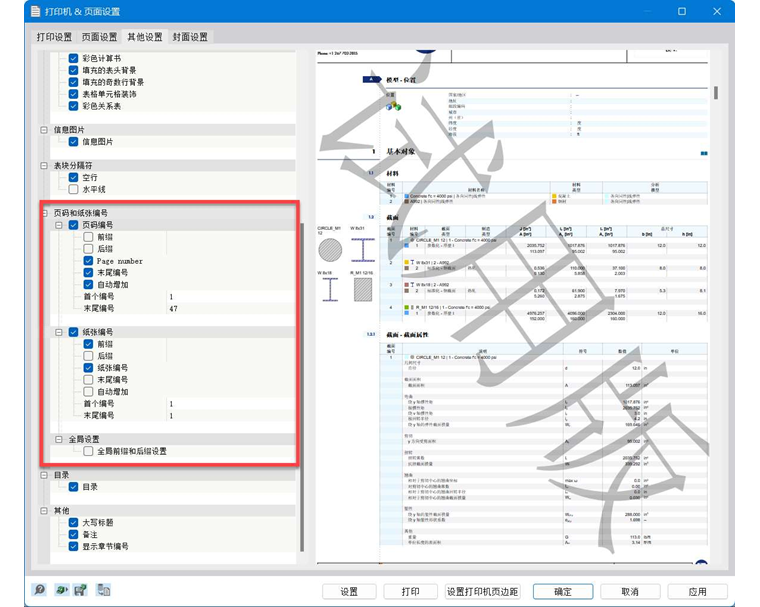This screenshot has height=607, width=760.
Task: Click the 应用 button
Action: [697, 591]
